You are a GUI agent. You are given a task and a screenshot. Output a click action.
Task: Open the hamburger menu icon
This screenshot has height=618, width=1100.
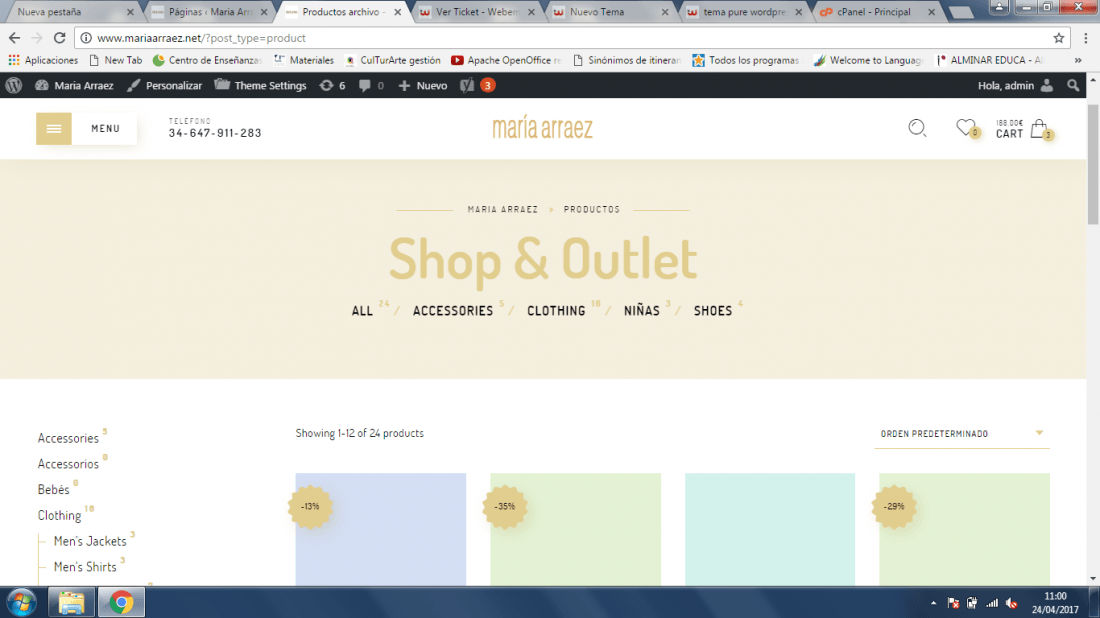coord(54,128)
